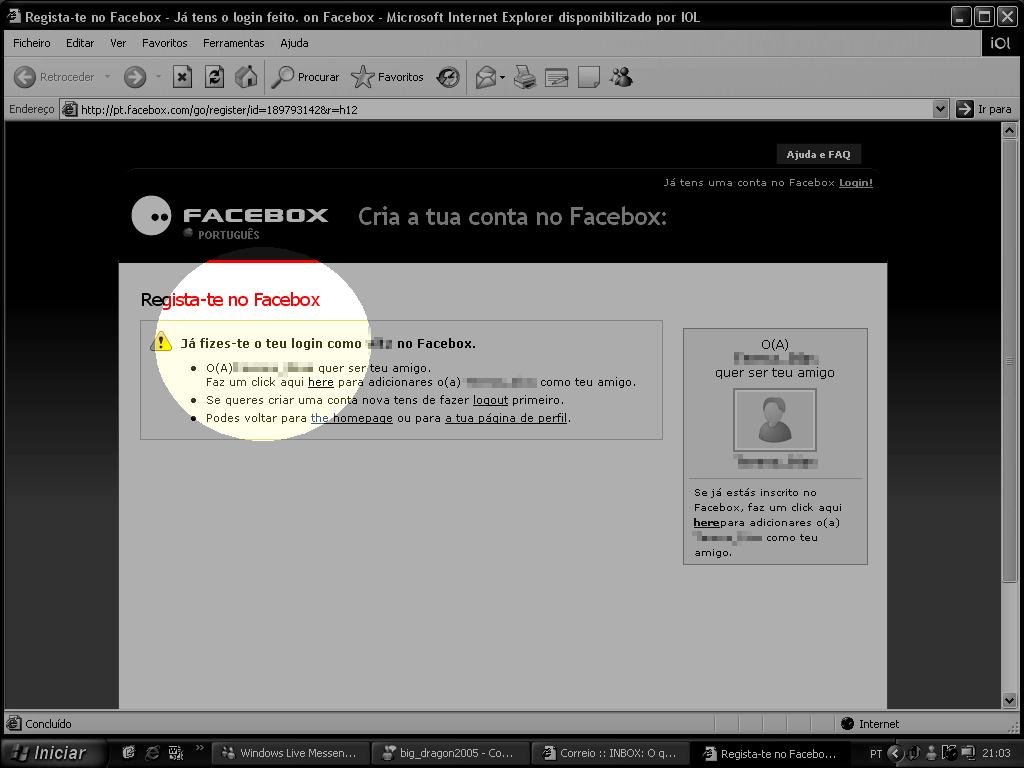Click the page icon in the address bar
The image size is (1024, 768).
(69, 110)
